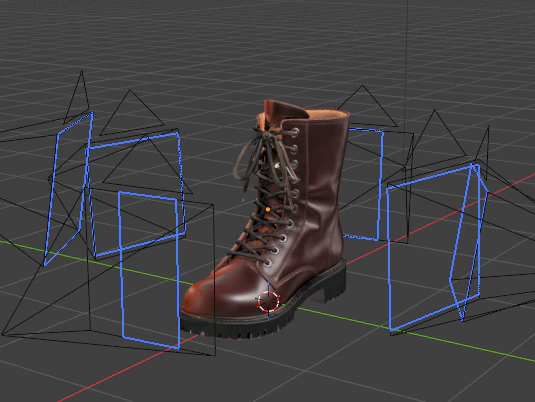Select the thin angled blue plane at far right
This screenshot has height=402, width=535.
tap(469, 242)
